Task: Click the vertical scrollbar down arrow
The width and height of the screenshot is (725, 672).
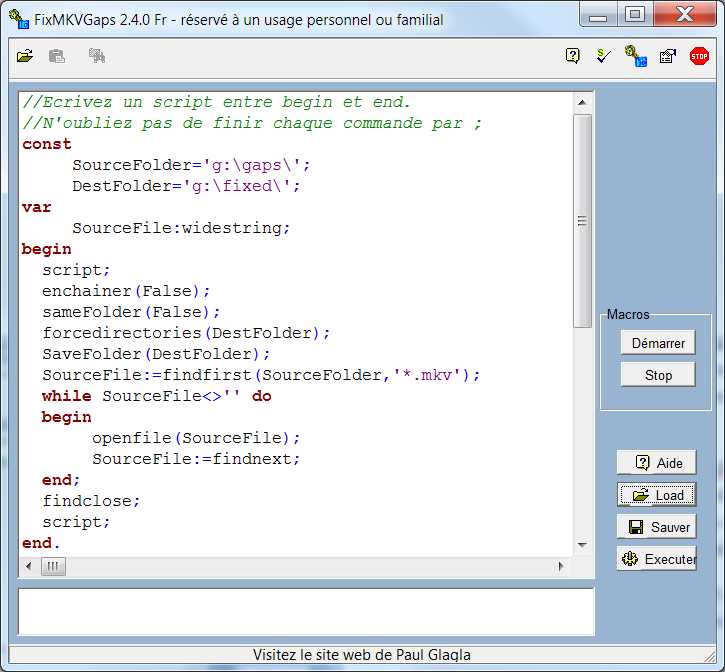Action: coord(582,545)
